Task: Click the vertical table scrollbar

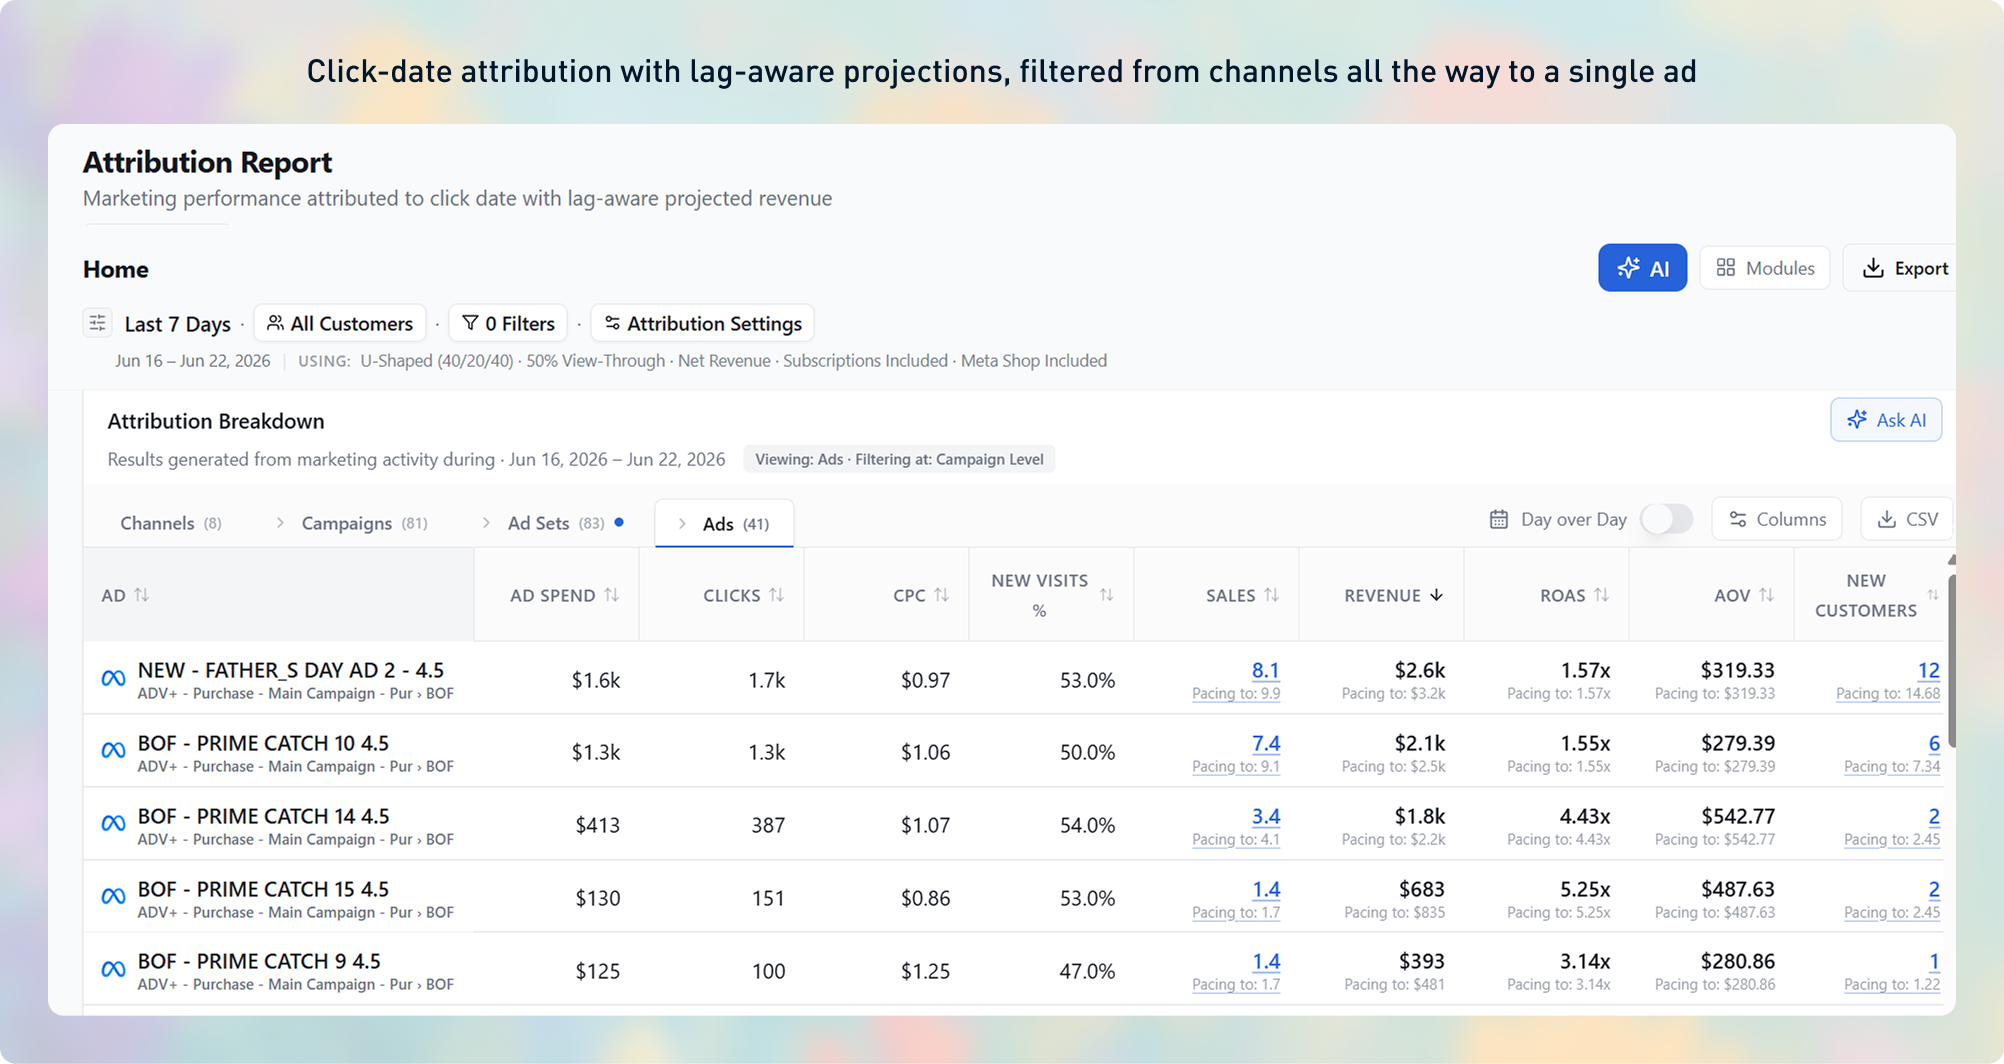Action: tap(1951, 660)
